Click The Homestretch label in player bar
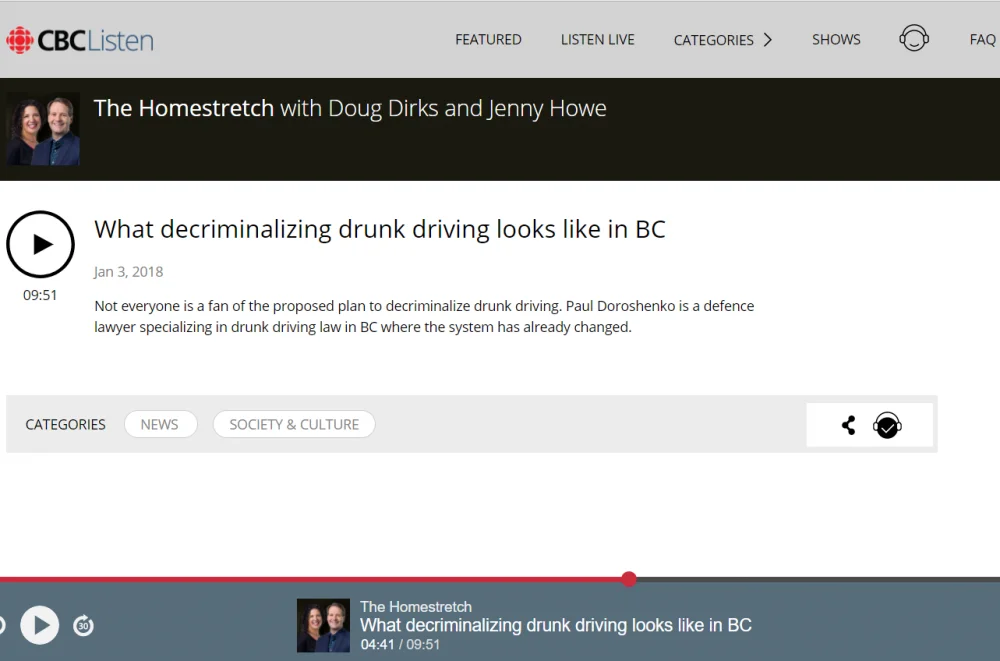Screen dimensions: 1000x661 pyautogui.click(x=416, y=607)
